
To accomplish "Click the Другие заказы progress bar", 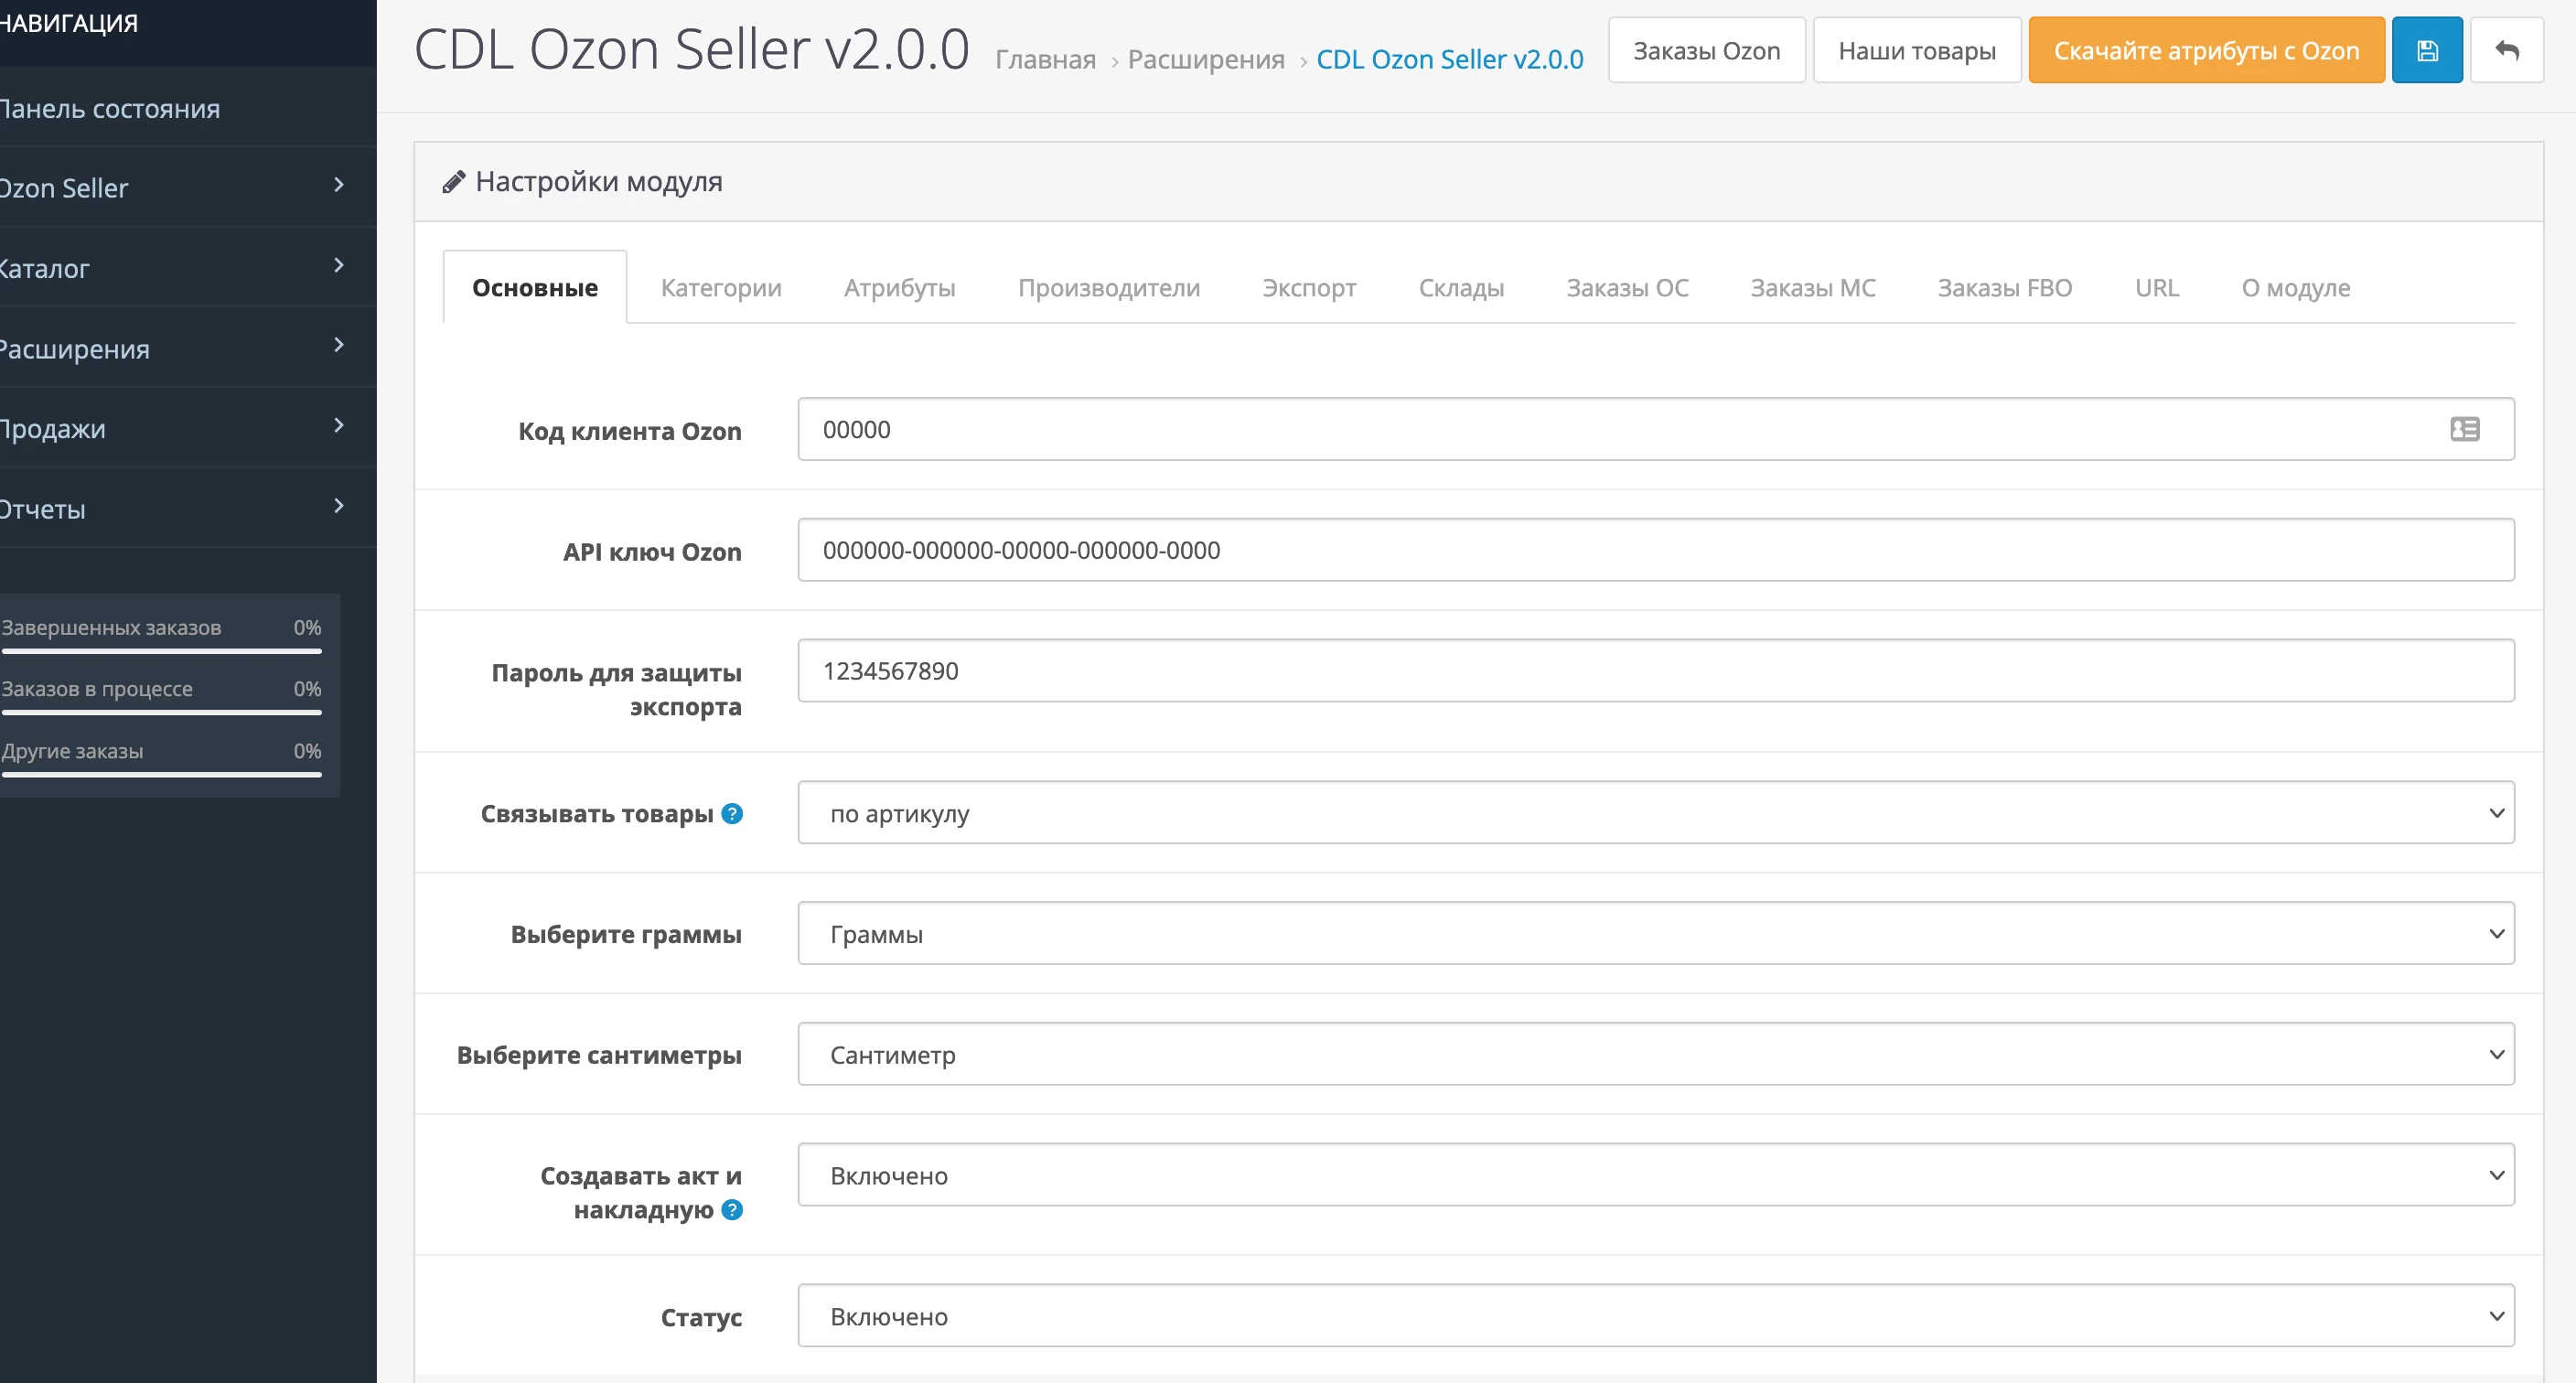I will (x=161, y=774).
